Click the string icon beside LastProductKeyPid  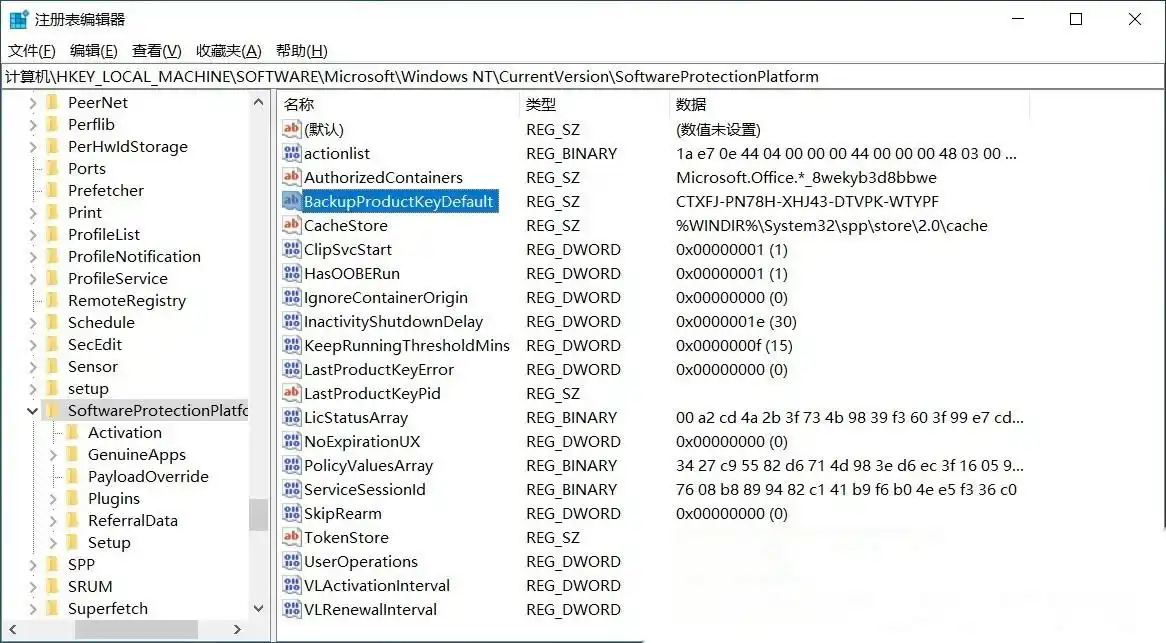[x=292, y=392]
